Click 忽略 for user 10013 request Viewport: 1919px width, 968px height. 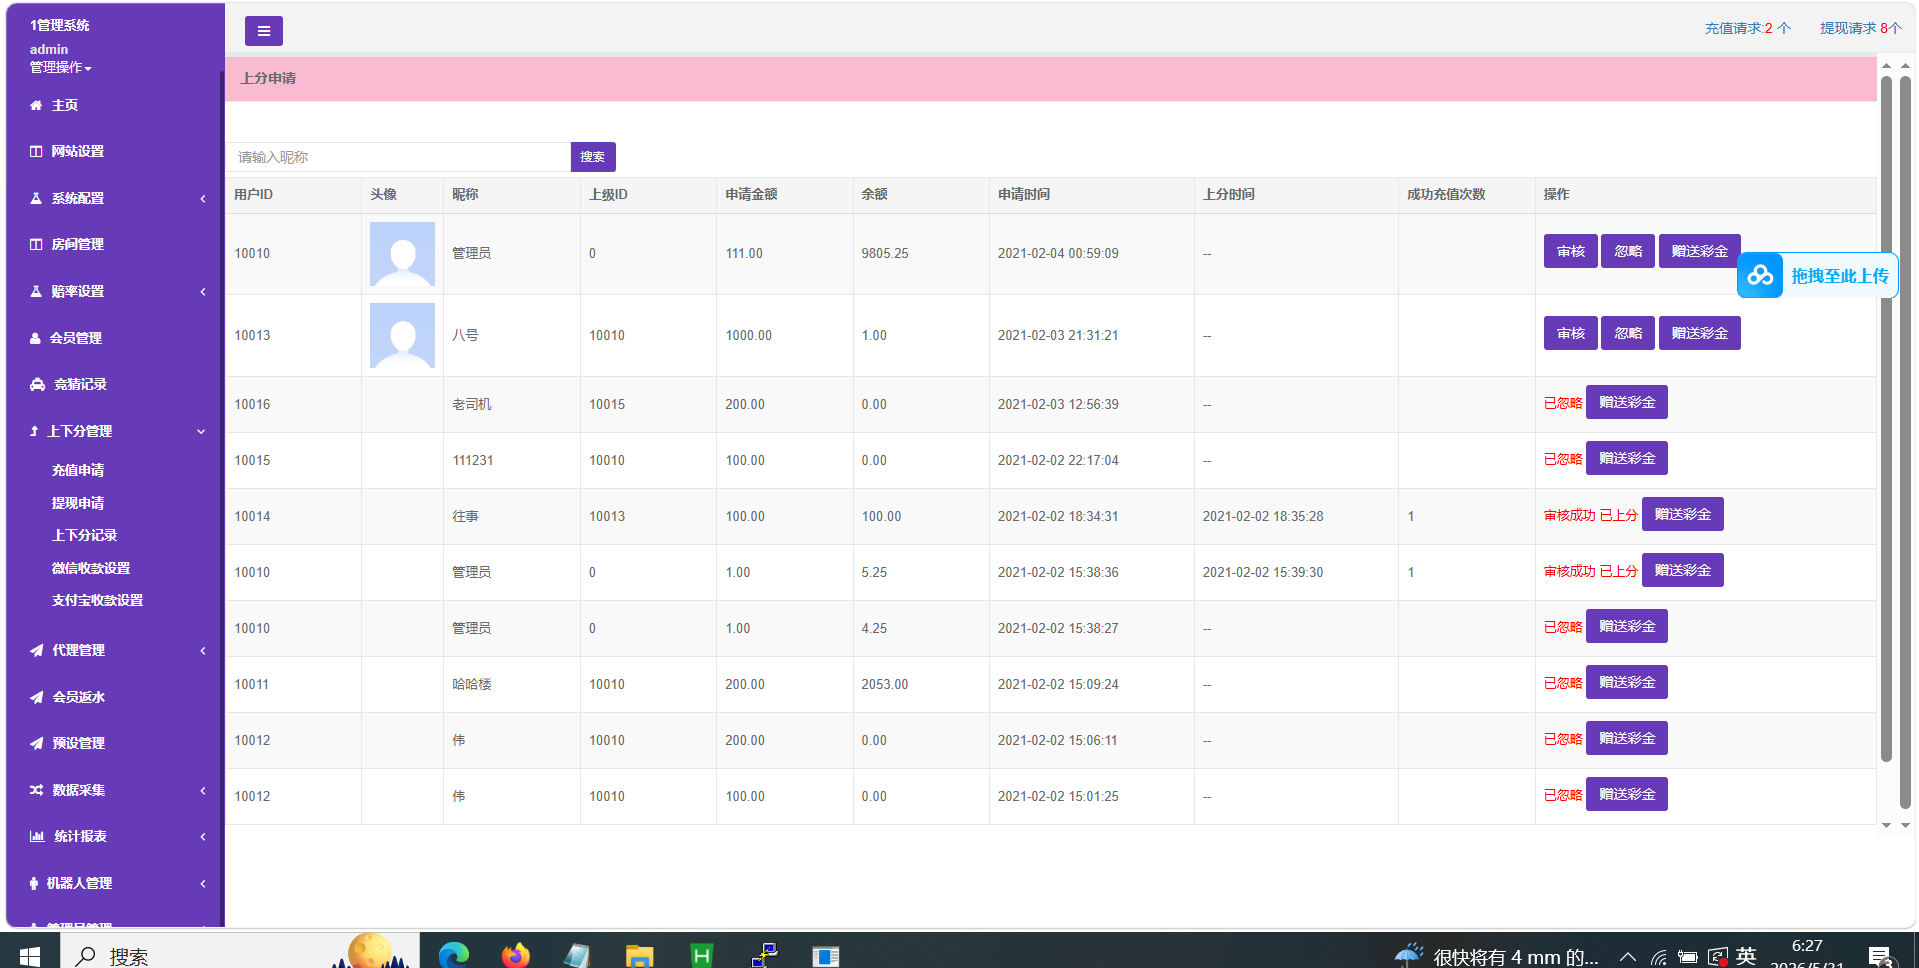point(1628,333)
